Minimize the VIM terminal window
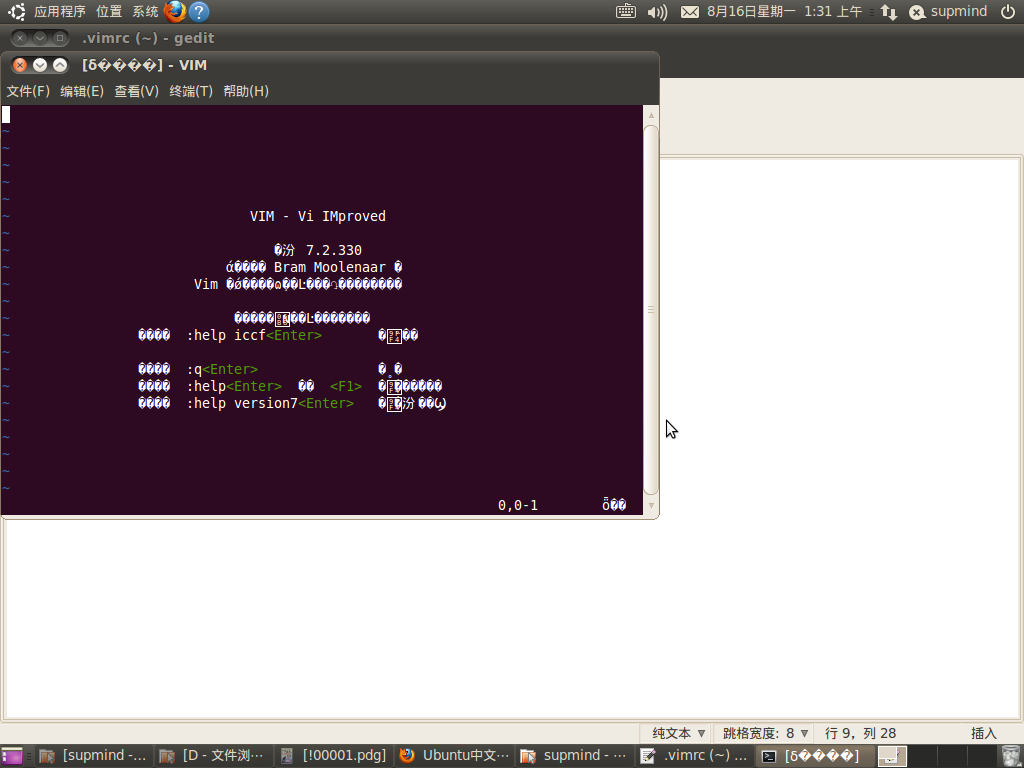 [40, 65]
